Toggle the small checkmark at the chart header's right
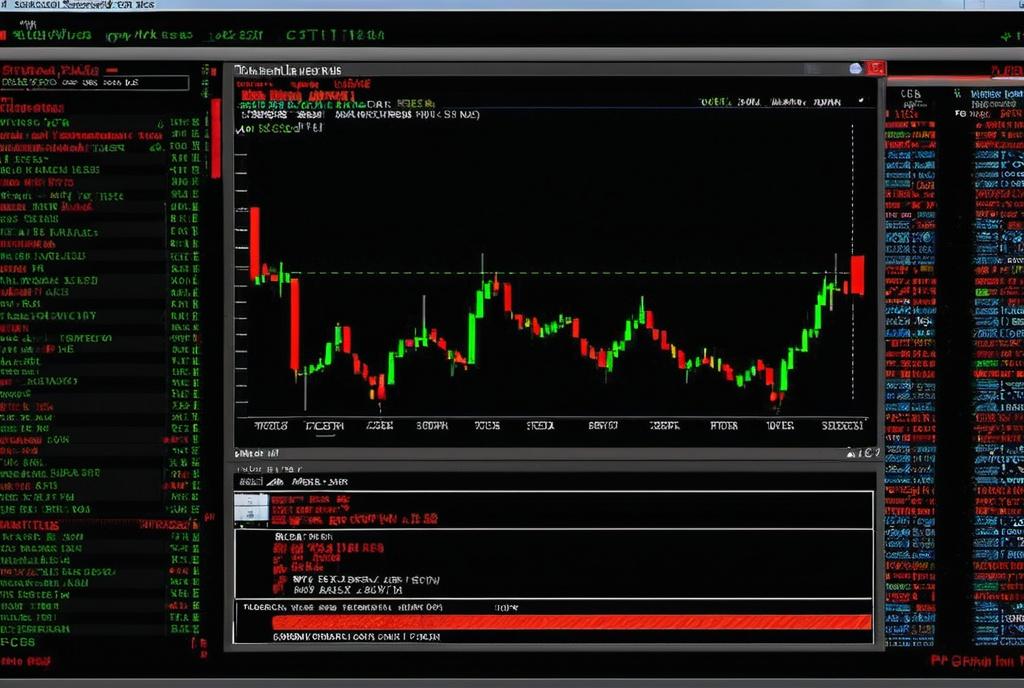This screenshot has width=1024, height=688. tap(861, 101)
